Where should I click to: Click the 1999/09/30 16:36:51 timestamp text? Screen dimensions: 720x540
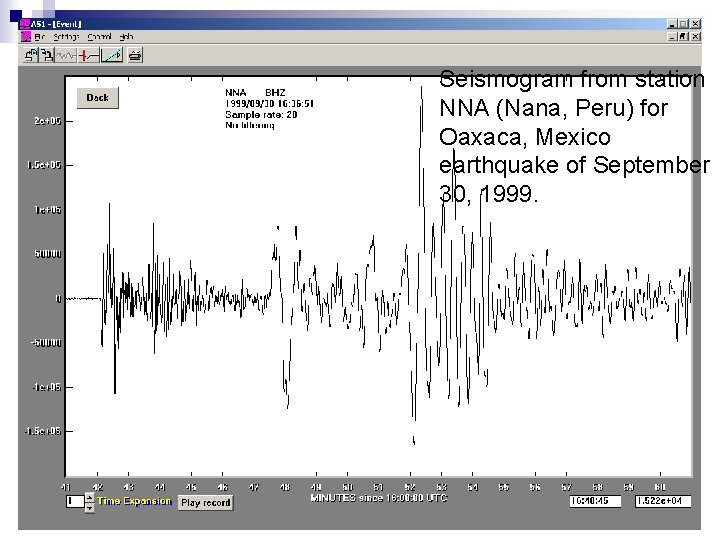click(269, 104)
